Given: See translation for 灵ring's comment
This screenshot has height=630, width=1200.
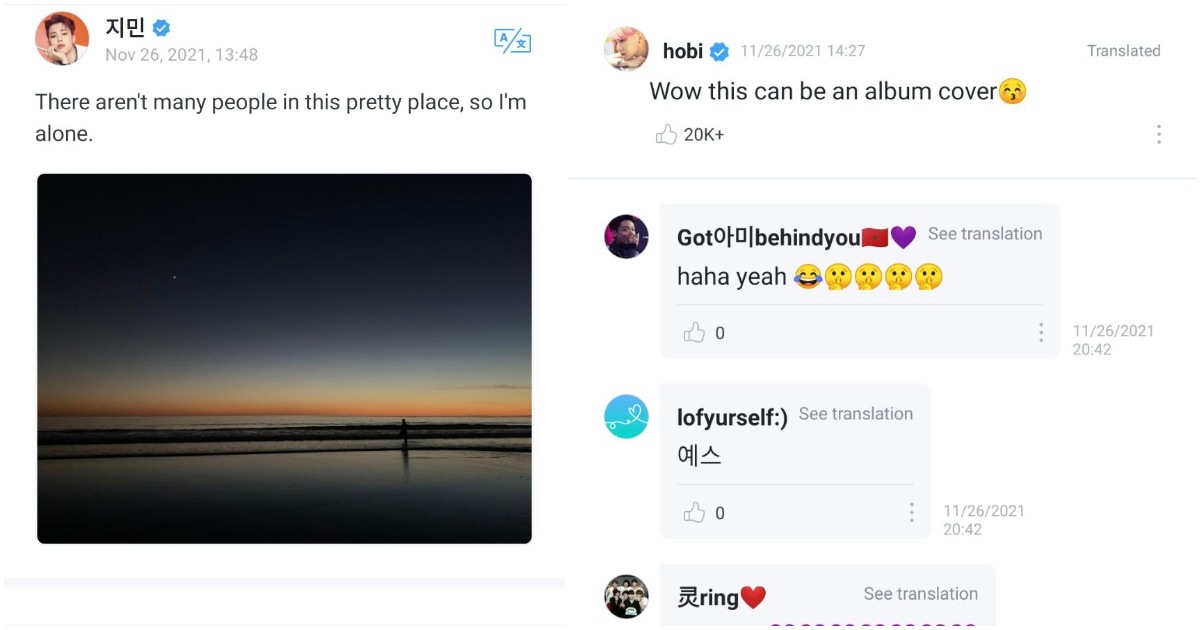Looking at the screenshot, I should [921, 594].
